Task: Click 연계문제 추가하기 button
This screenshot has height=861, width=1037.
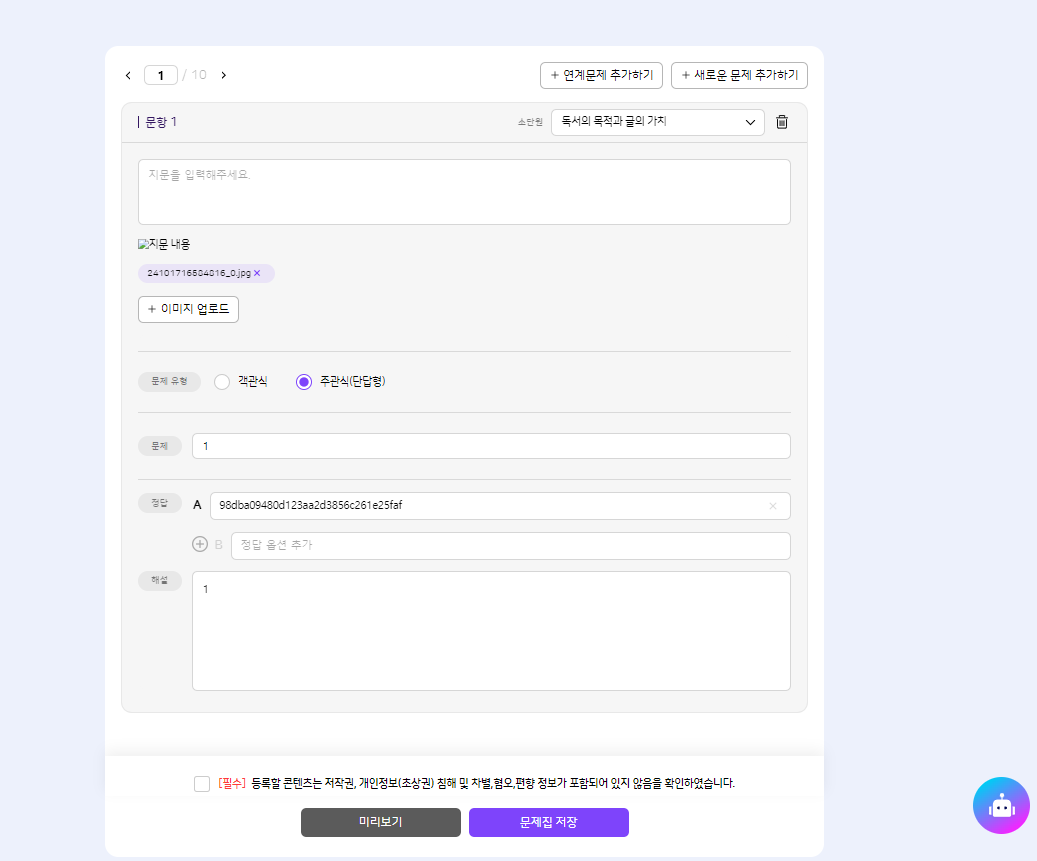Action: pyautogui.click(x=600, y=75)
